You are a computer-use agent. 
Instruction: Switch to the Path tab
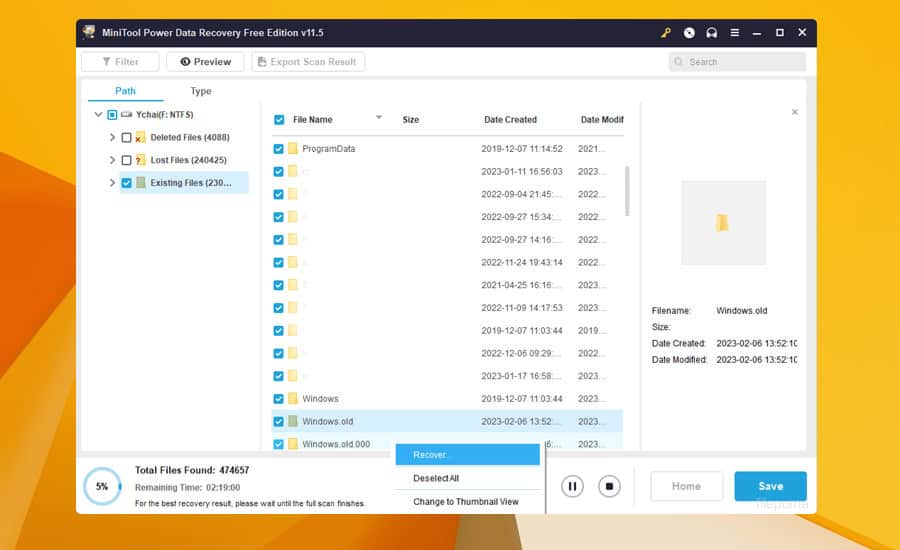pyautogui.click(x=125, y=91)
